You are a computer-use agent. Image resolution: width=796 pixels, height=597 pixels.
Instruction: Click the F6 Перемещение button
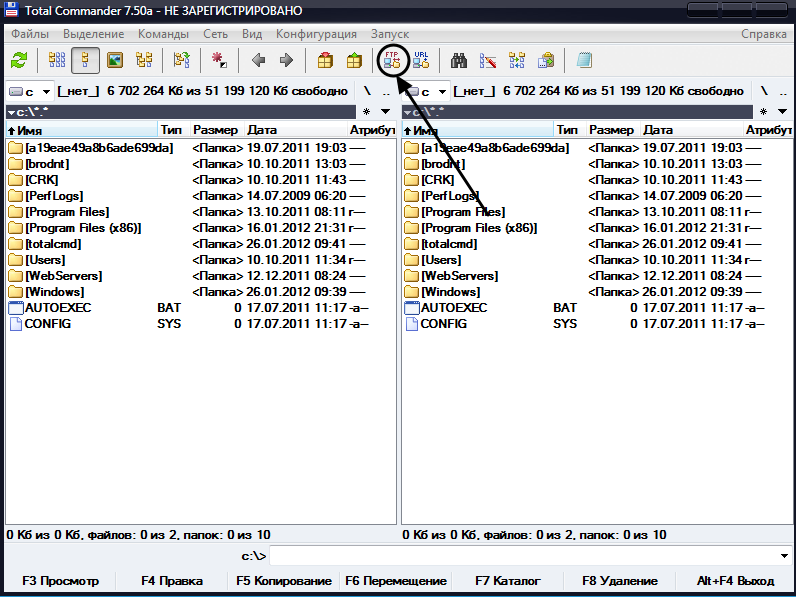pyautogui.click(x=396, y=581)
